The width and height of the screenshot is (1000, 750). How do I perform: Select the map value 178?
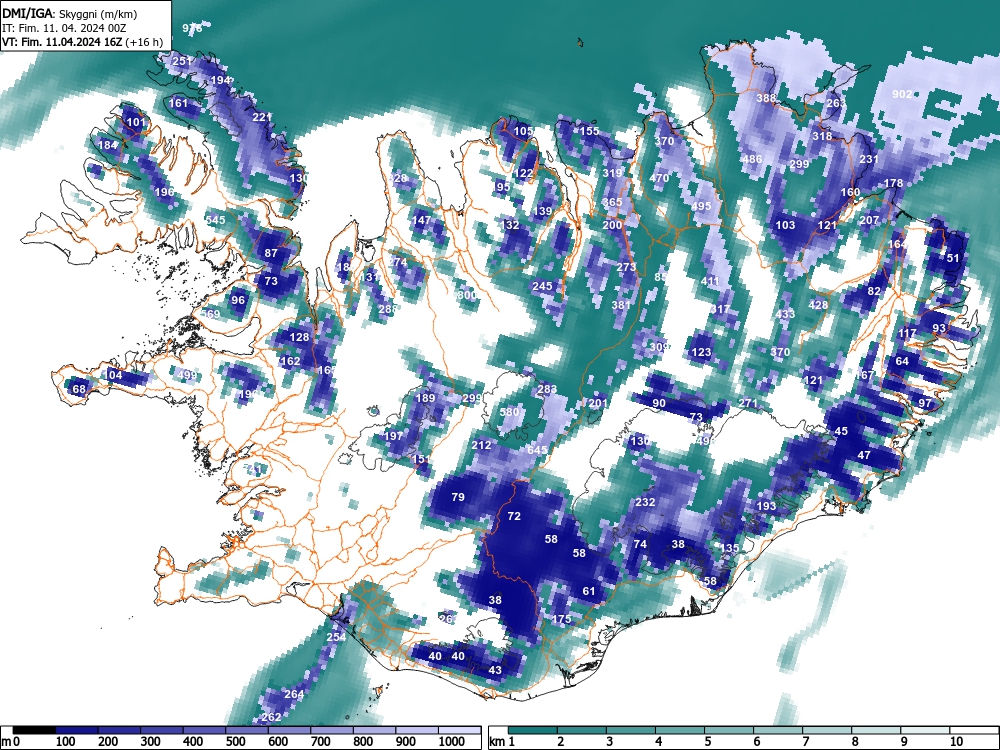pyautogui.click(x=893, y=183)
